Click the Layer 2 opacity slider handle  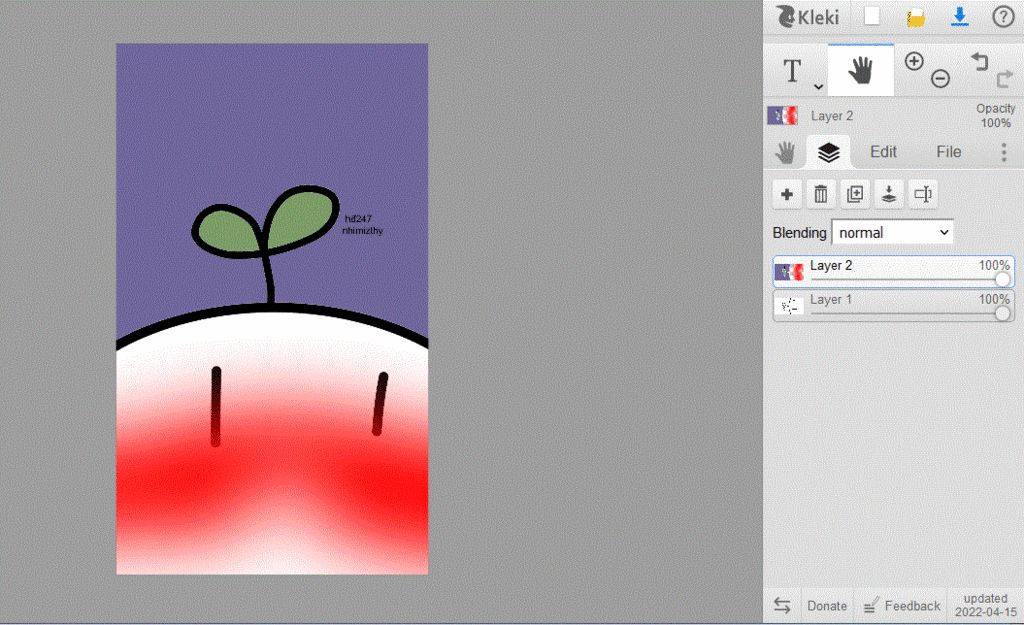pyautogui.click(x=1003, y=280)
